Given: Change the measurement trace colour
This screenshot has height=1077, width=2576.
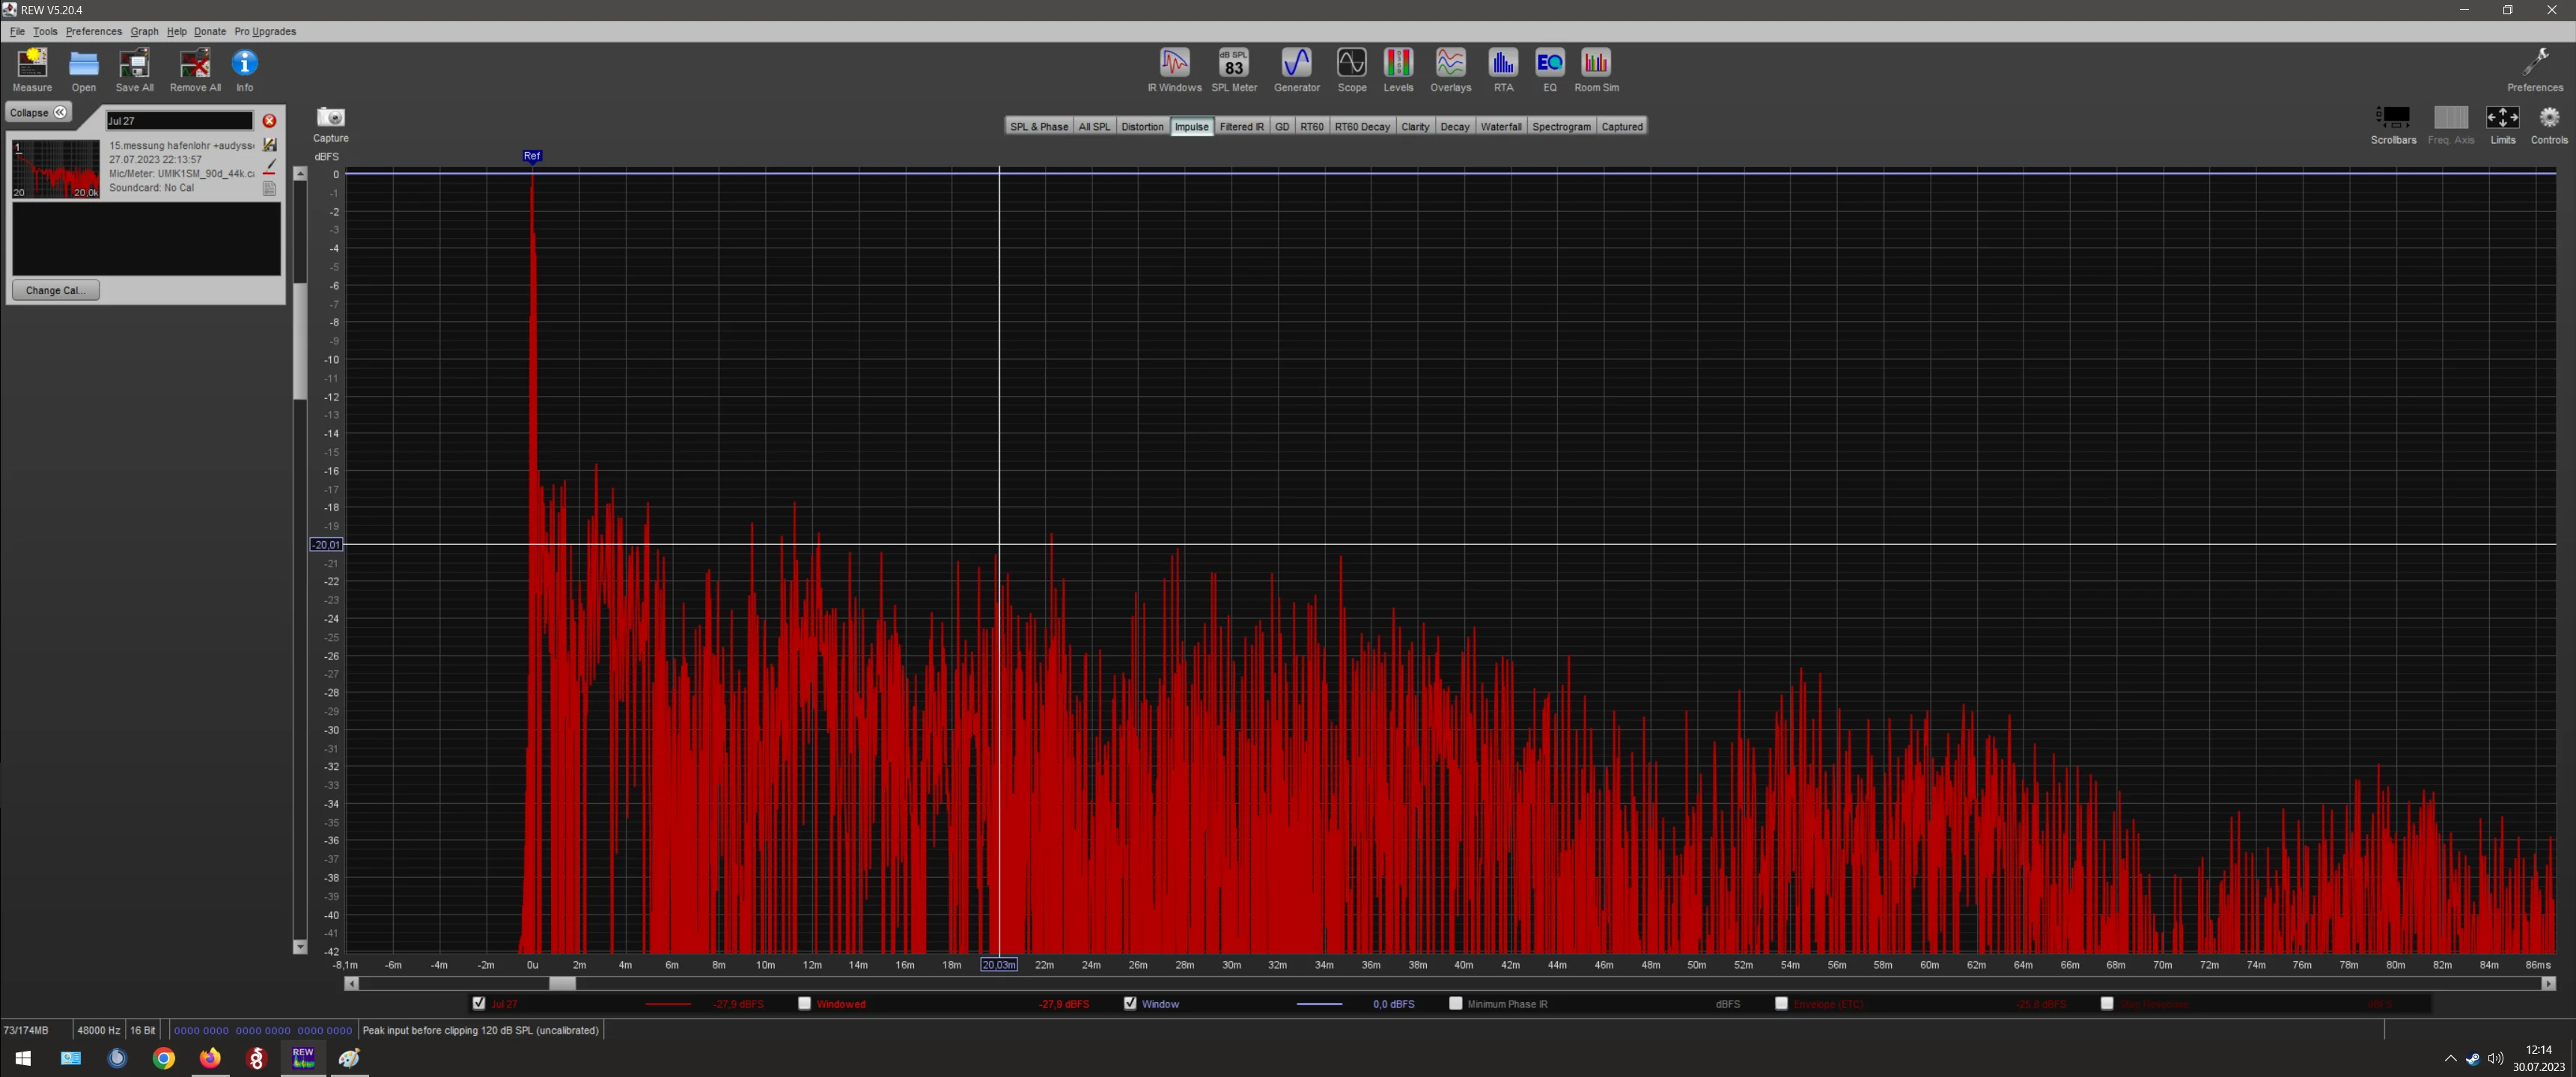Looking at the screenshot, I should tap(269, 167).
